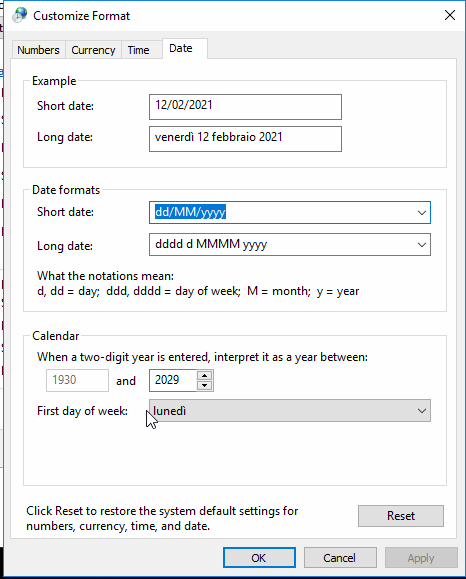Click the Apply button
This screenshot has height=579, width=466.
[x=421, y=558]
